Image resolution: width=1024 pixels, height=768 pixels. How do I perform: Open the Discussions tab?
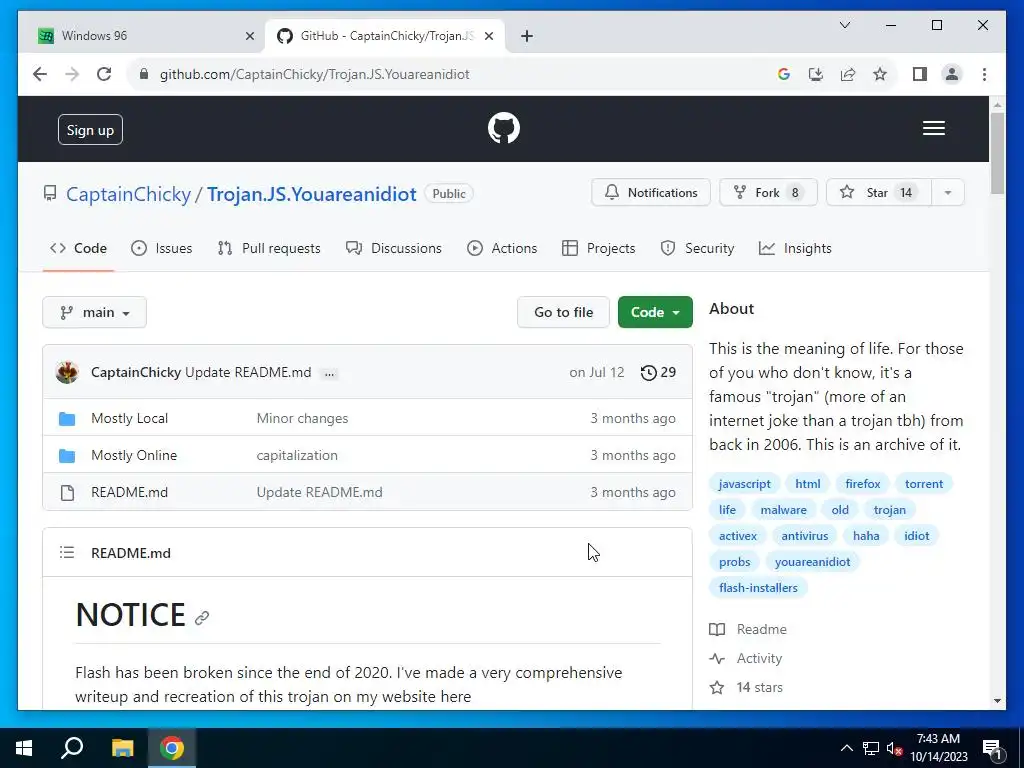pos(394,248)
